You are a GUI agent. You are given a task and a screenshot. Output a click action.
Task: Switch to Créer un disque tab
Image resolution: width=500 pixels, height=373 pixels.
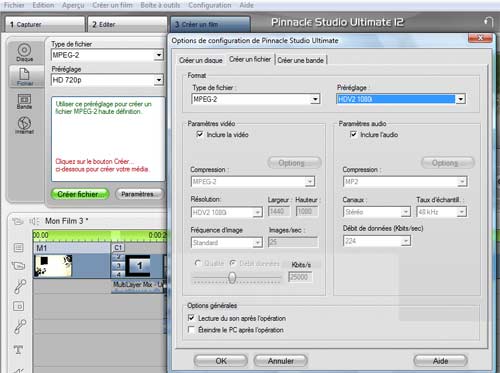[x=201, y=60]
